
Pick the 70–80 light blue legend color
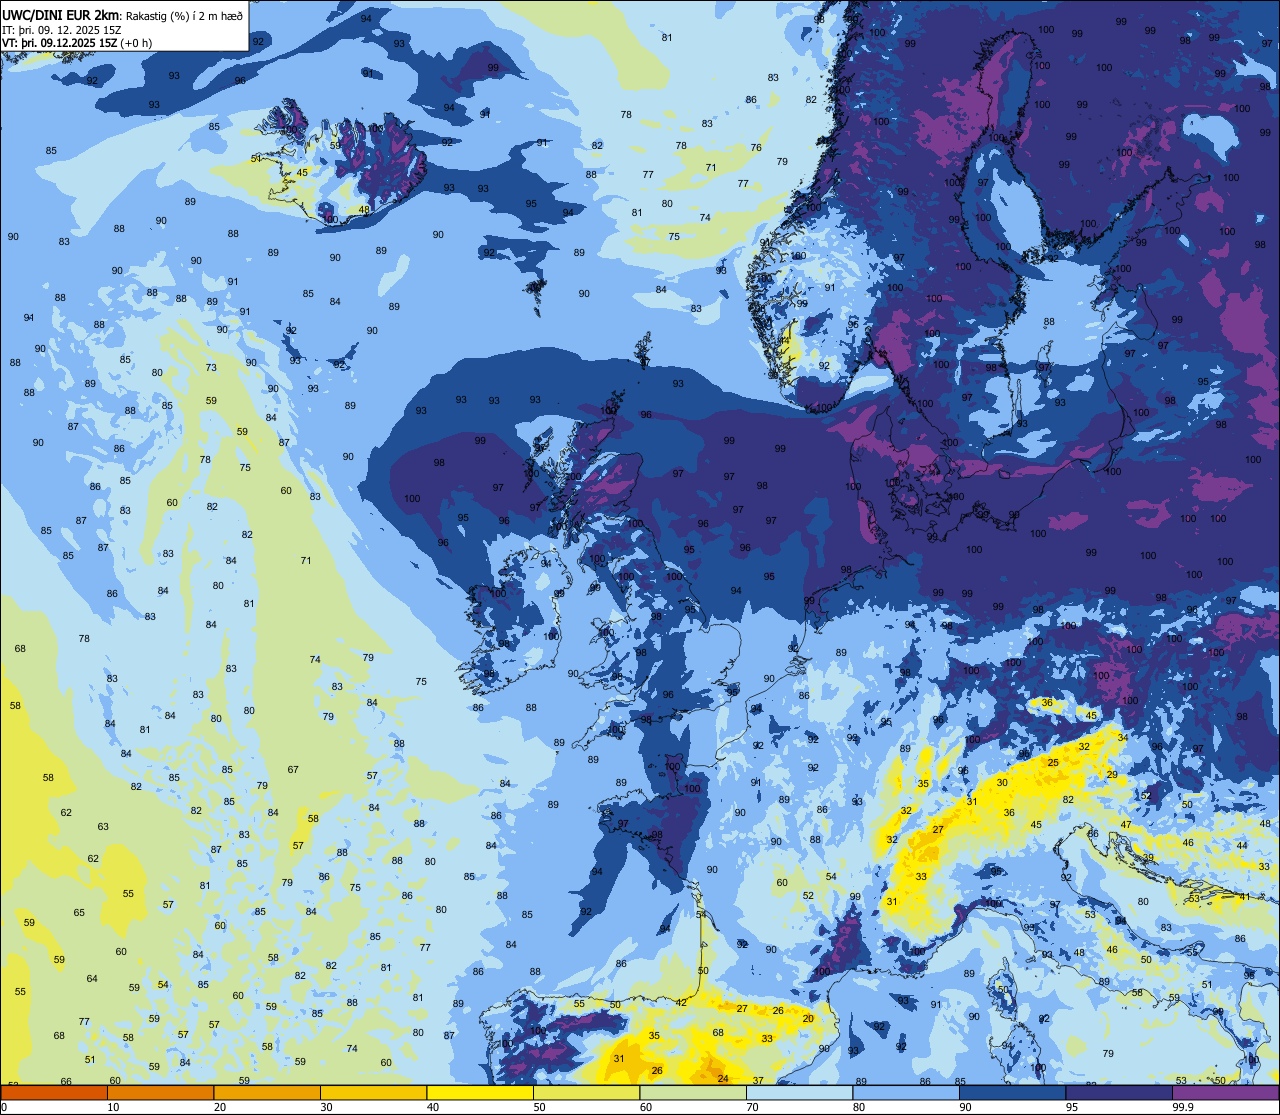tap(799, 1092)
